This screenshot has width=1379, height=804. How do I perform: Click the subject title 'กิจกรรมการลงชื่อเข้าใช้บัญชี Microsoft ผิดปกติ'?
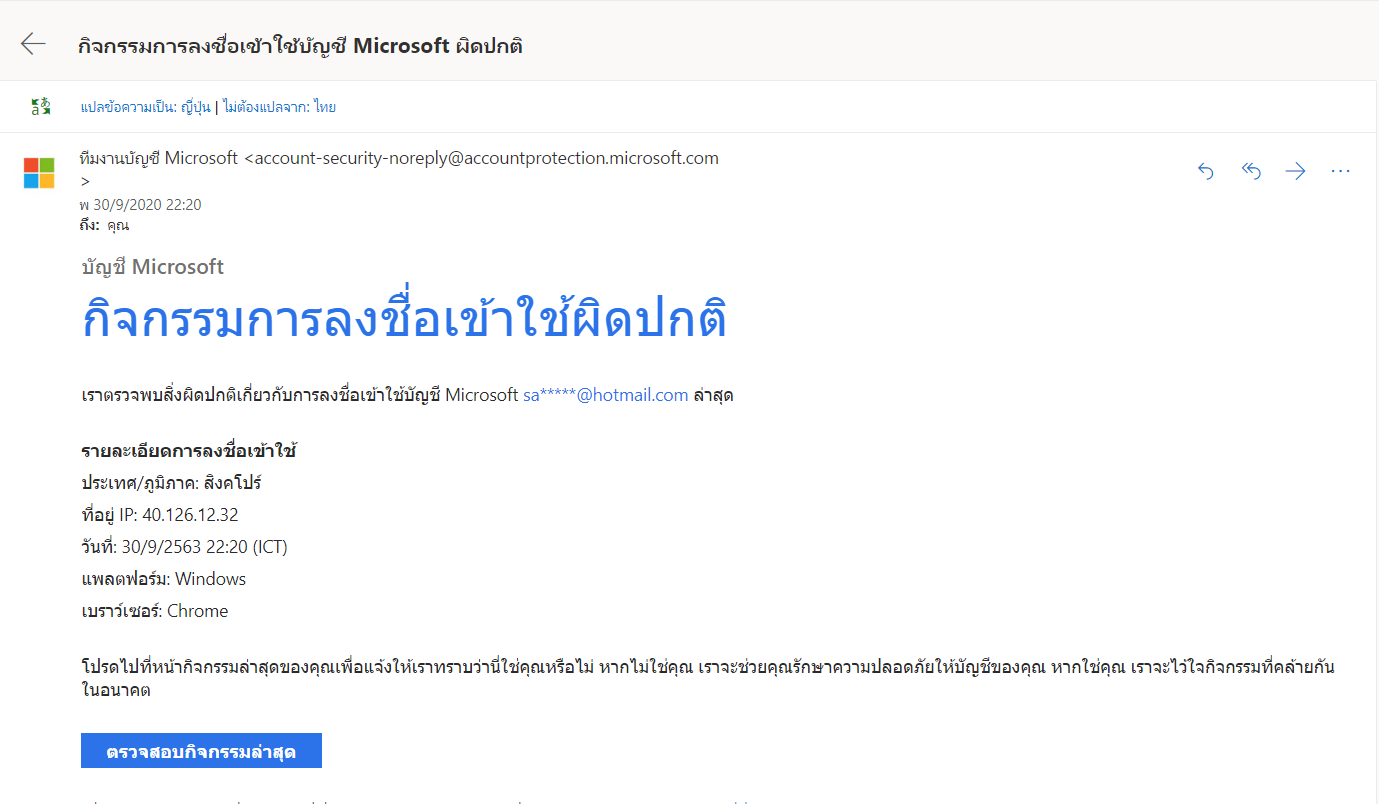(x=301, y=46)
